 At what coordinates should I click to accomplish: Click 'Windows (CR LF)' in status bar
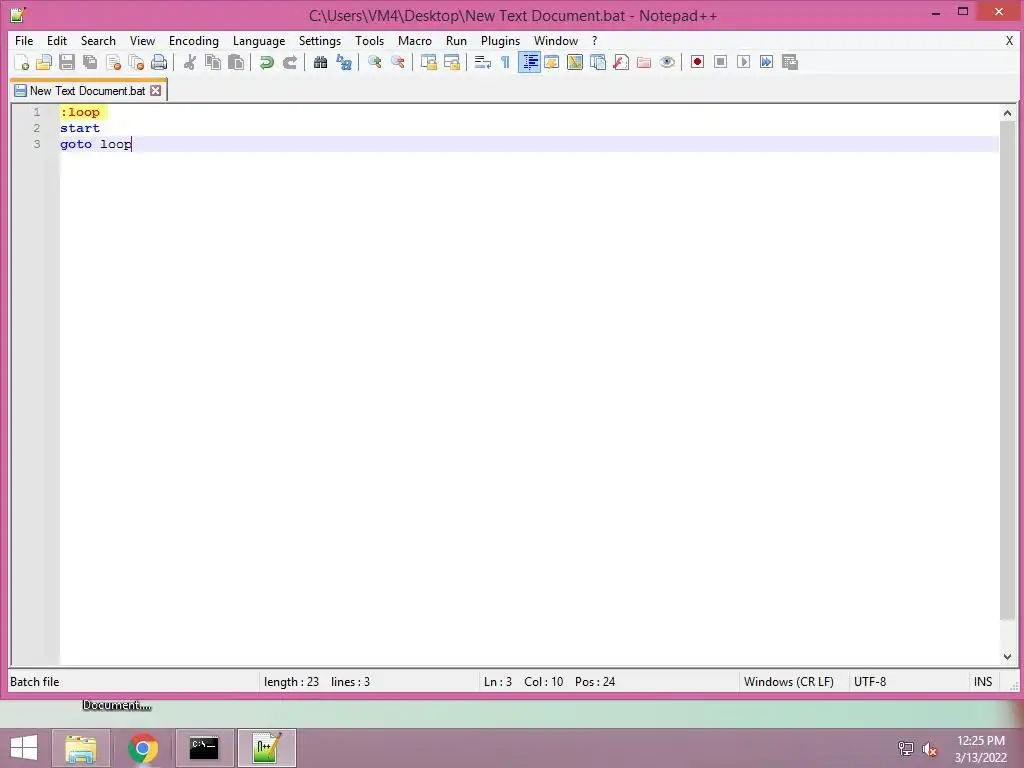point(789,682)
